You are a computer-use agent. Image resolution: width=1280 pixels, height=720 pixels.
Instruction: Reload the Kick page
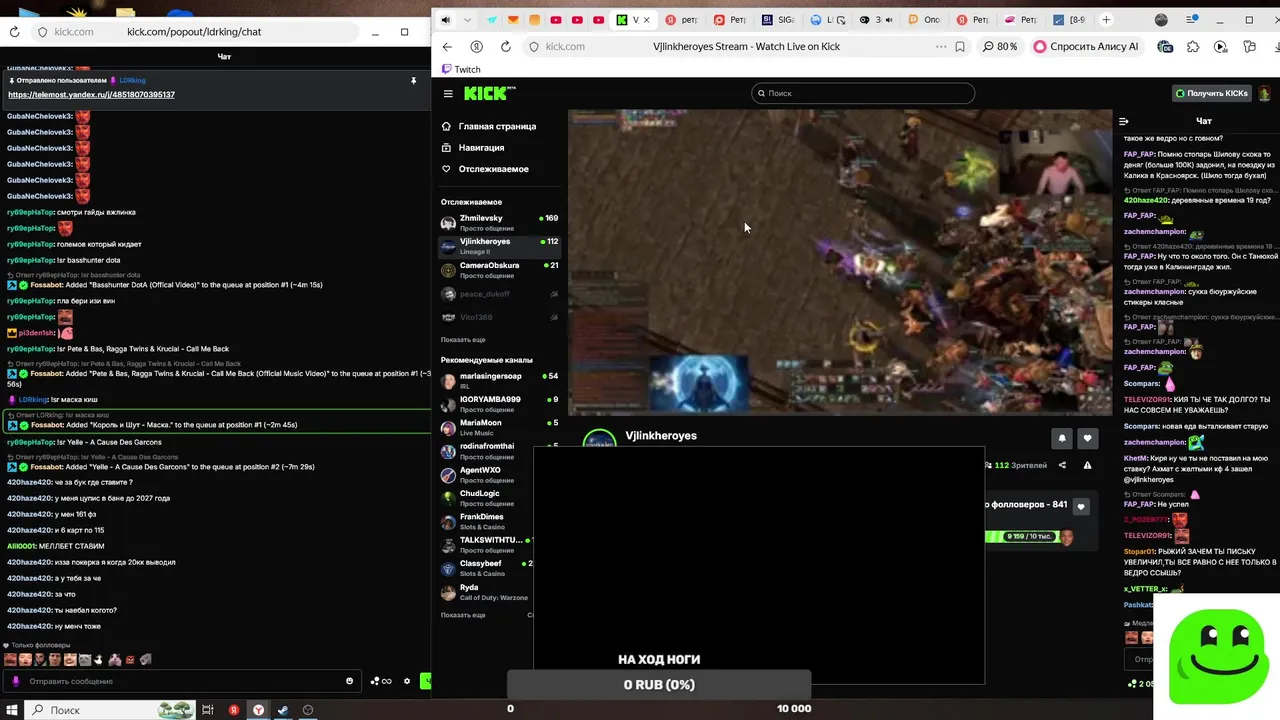click(506, 46)
